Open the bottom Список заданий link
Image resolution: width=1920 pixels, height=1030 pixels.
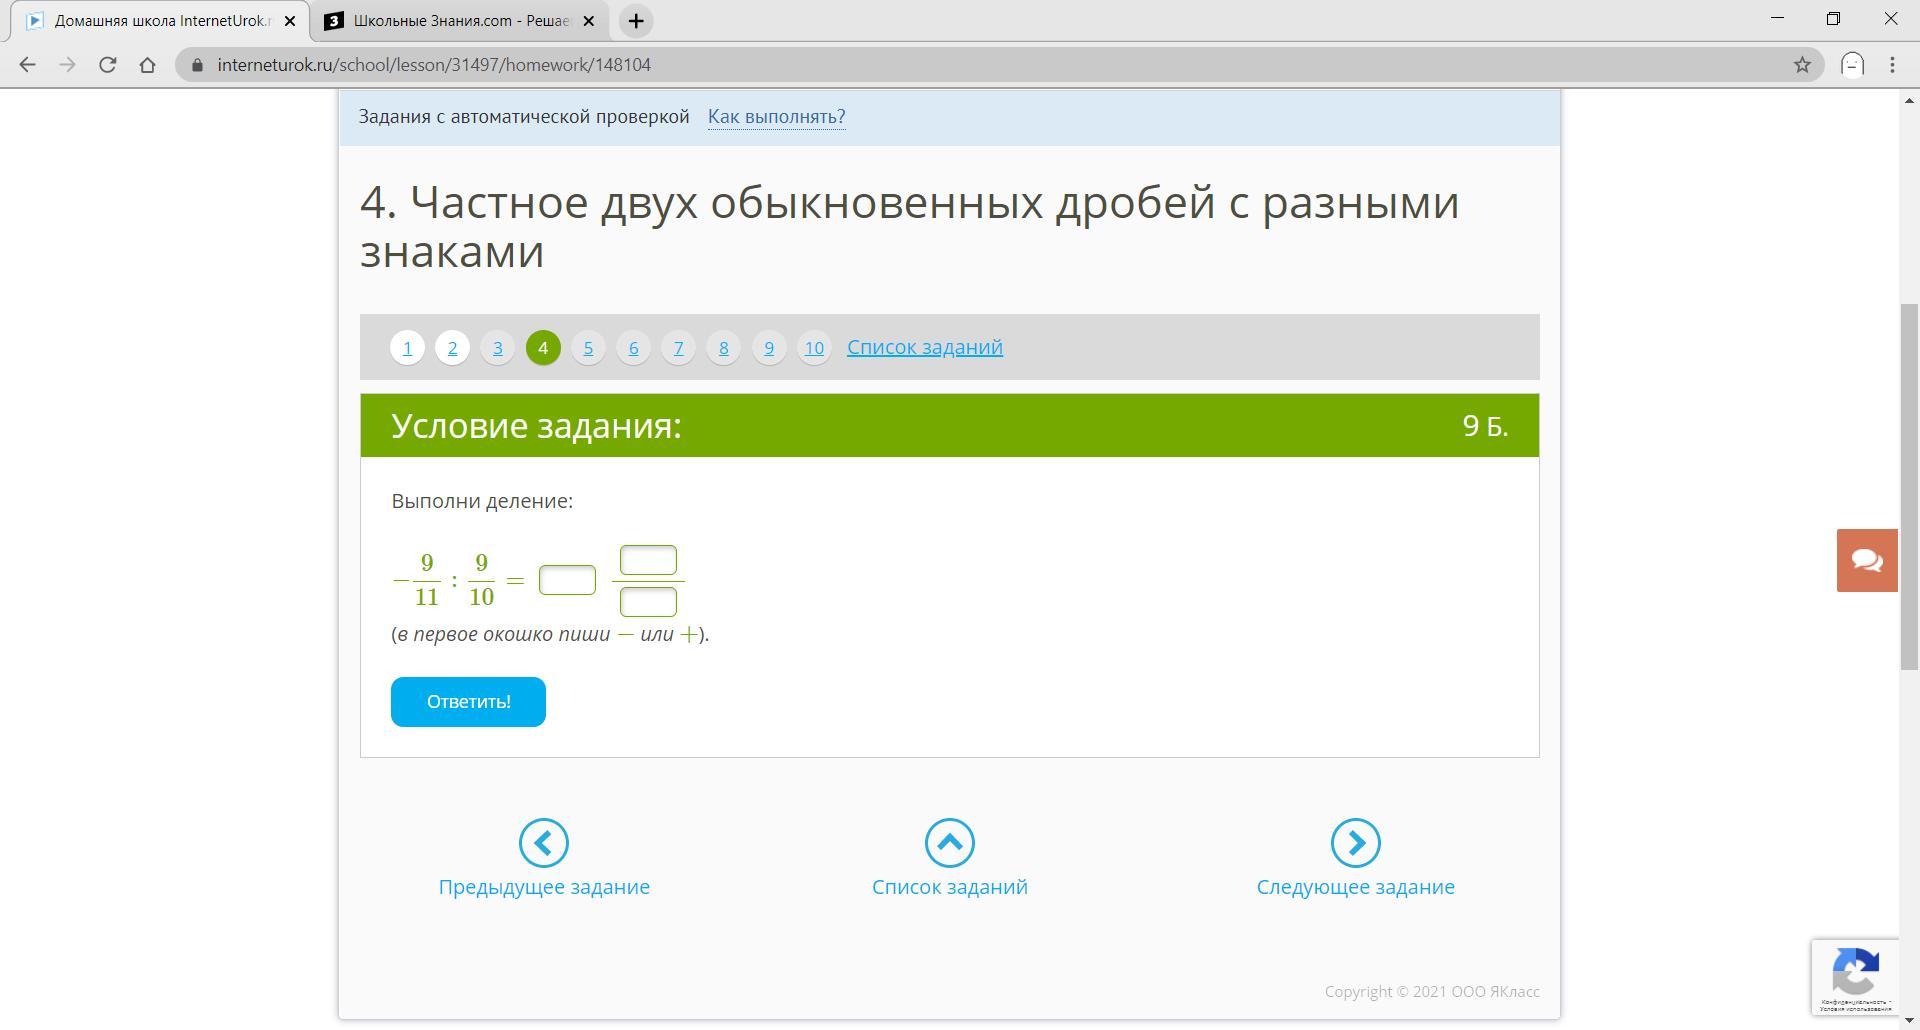[x=950, y=887]
